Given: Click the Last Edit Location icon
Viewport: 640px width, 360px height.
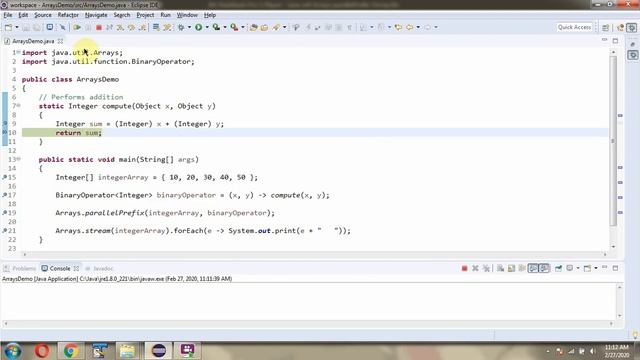Looking at the screenshot, I should click(x=398, y=27).
